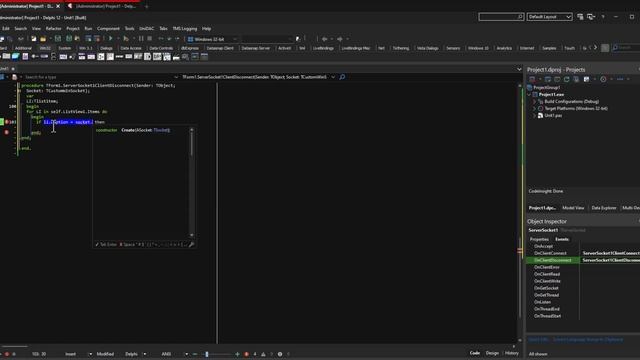Click the warning triangle icon in status bar

point(263,354)
